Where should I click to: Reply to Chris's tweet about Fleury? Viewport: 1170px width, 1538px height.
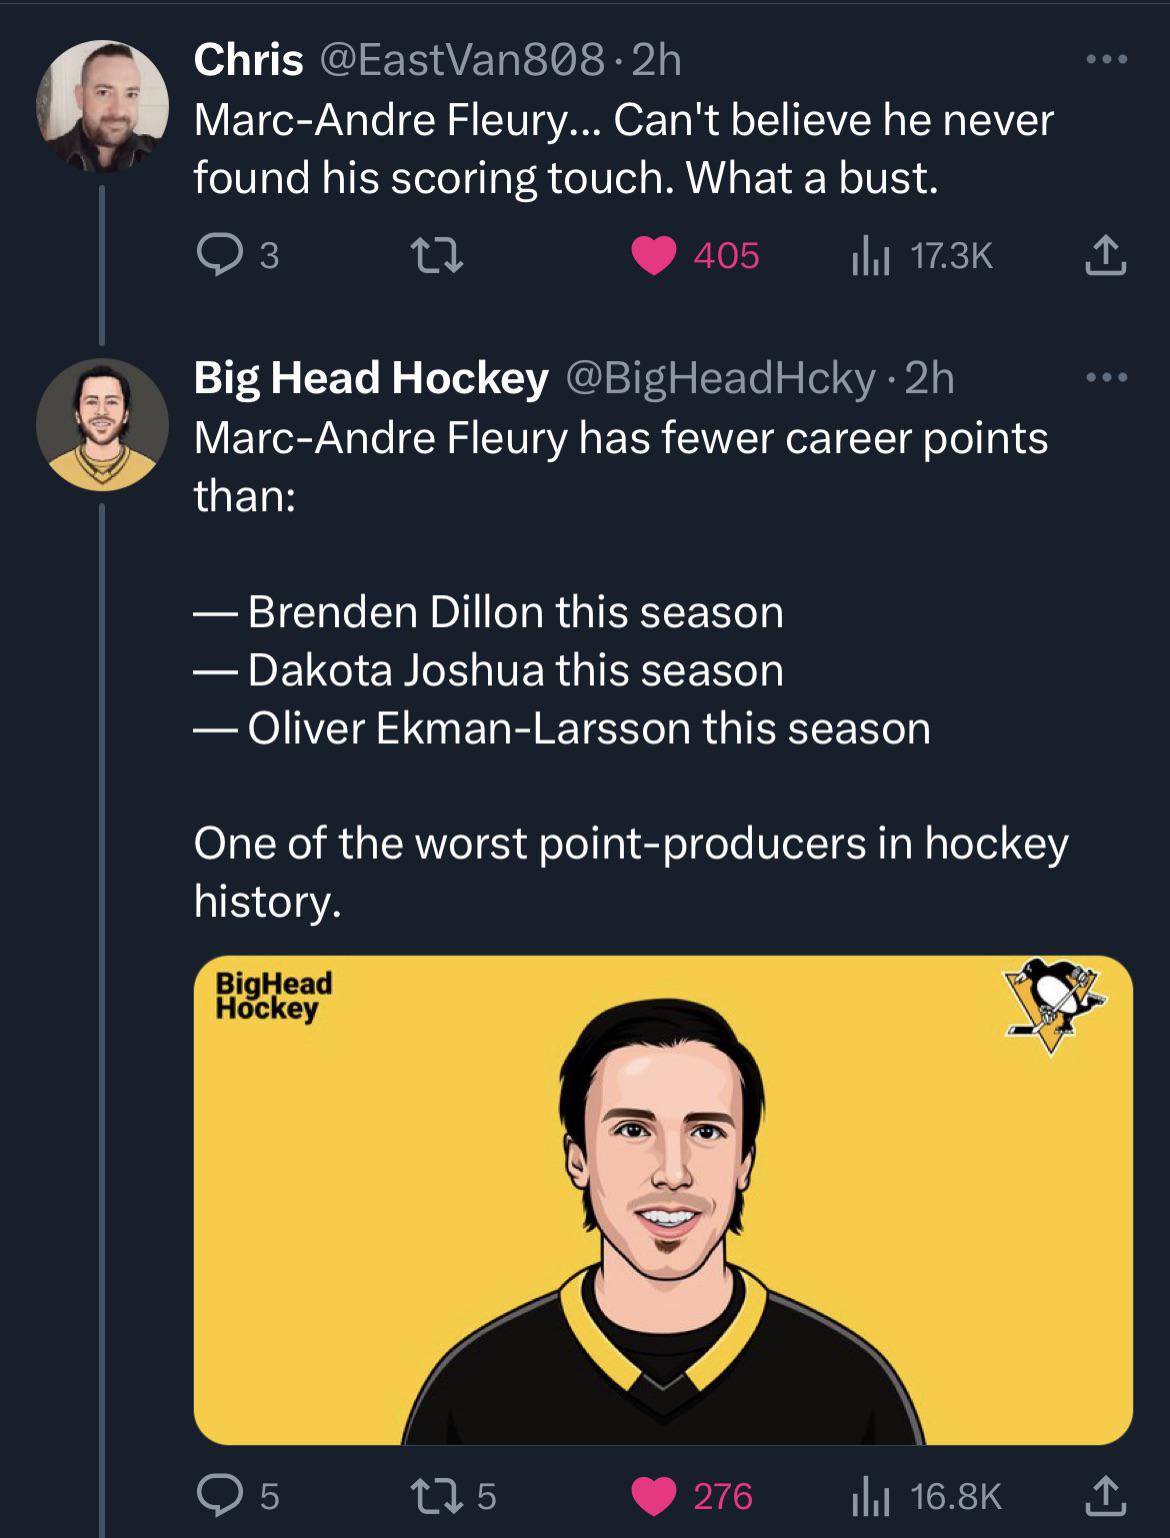click(219, 256)
